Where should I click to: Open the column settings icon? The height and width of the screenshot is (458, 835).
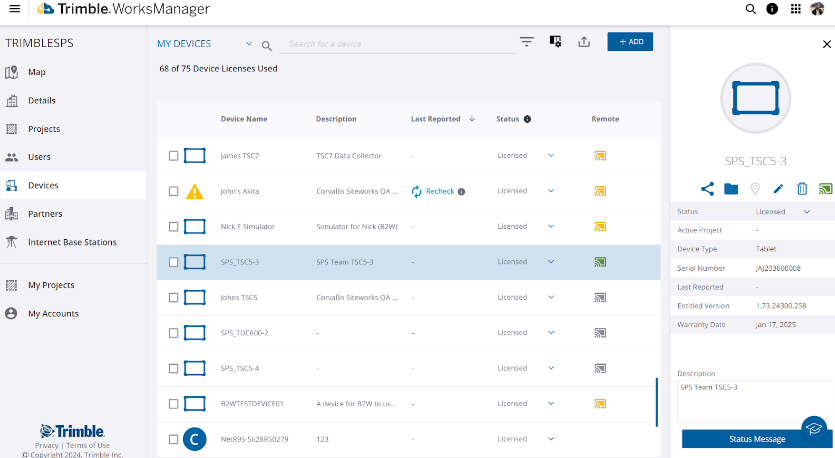[x=555, y=42]
